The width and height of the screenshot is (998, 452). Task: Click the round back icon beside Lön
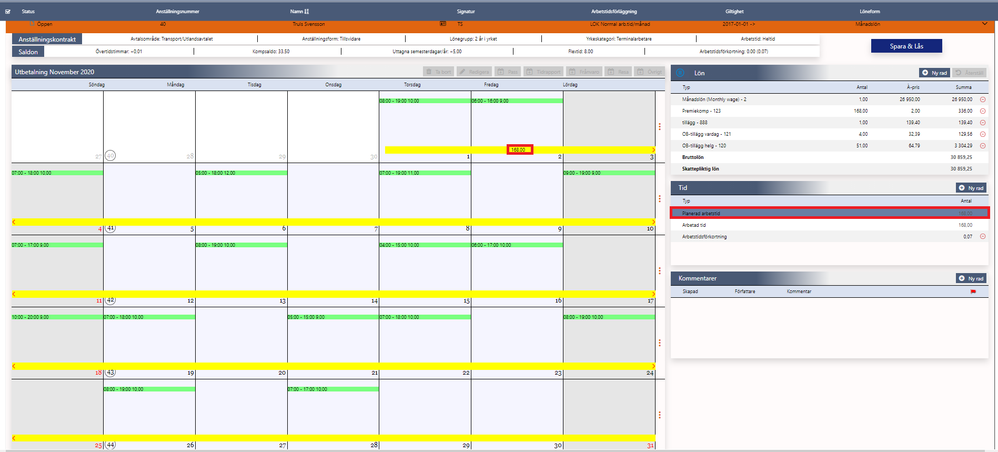point(680,73)
